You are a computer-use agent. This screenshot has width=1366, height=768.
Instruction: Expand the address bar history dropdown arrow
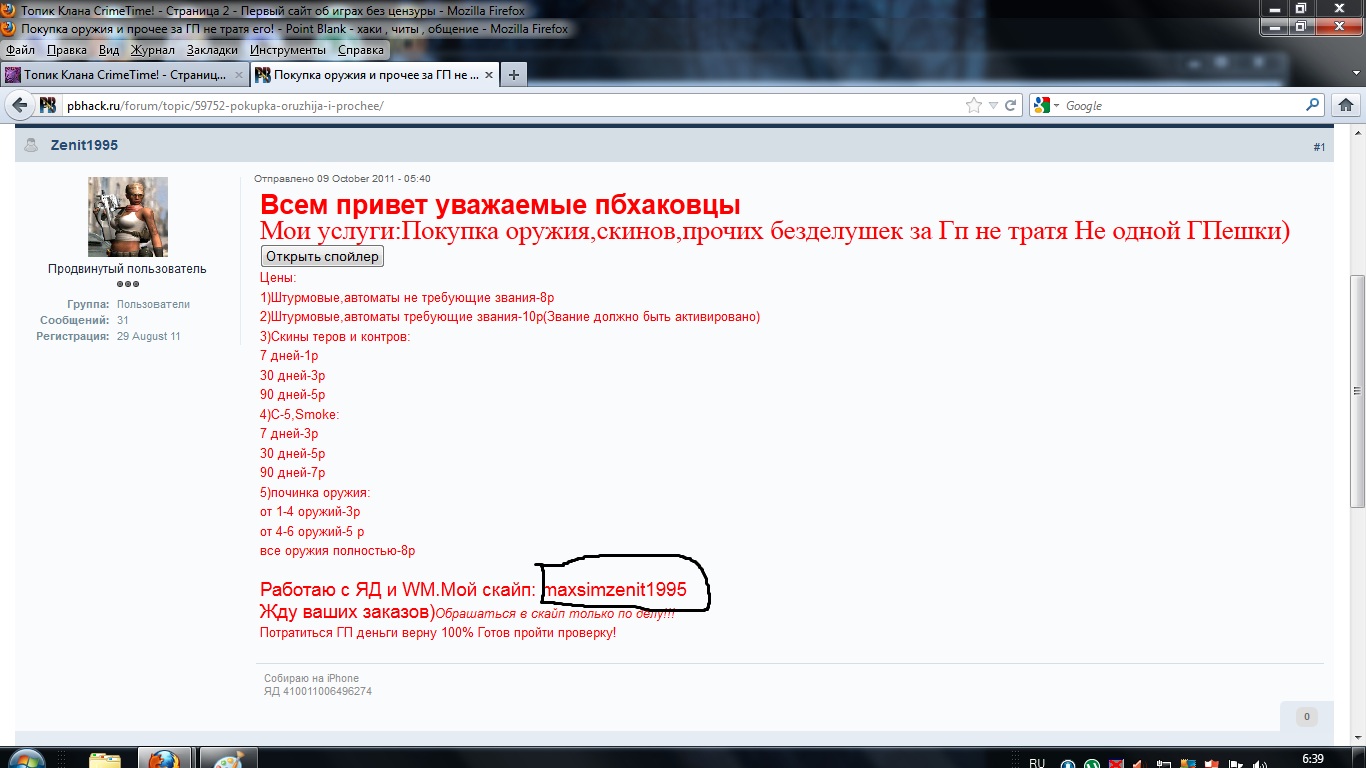coord(993,105)
